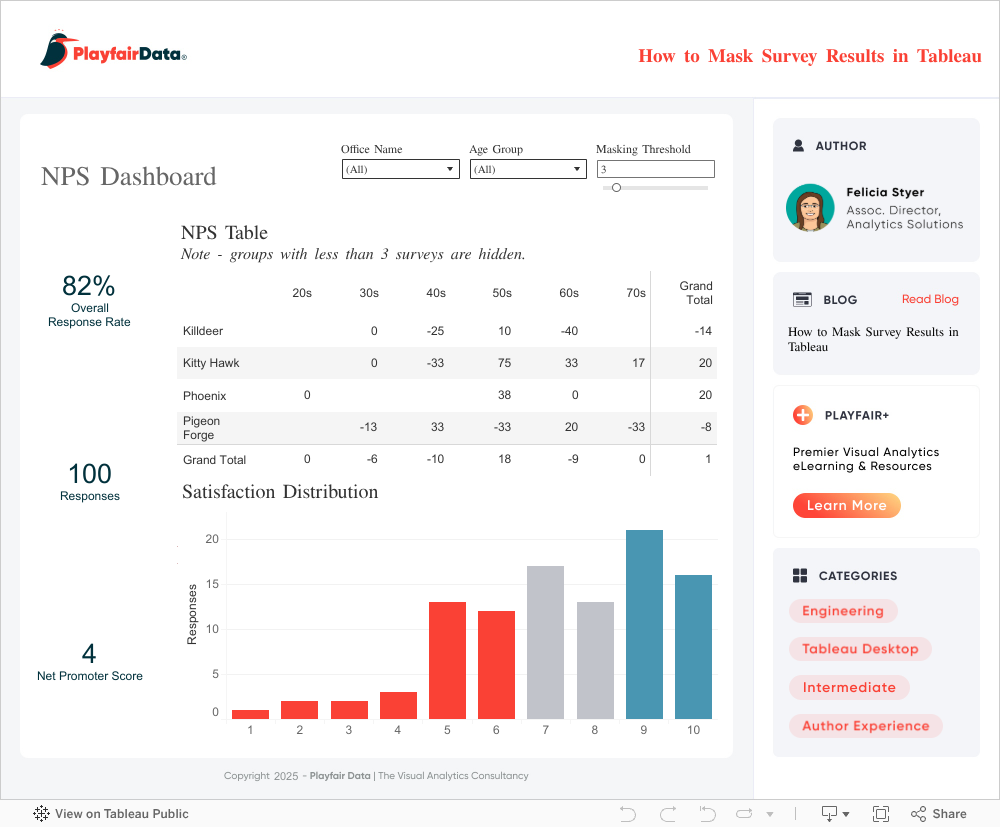Screen dimensions: 1000x827
Task: Share the dashboard via Share button
Action: 938,813
